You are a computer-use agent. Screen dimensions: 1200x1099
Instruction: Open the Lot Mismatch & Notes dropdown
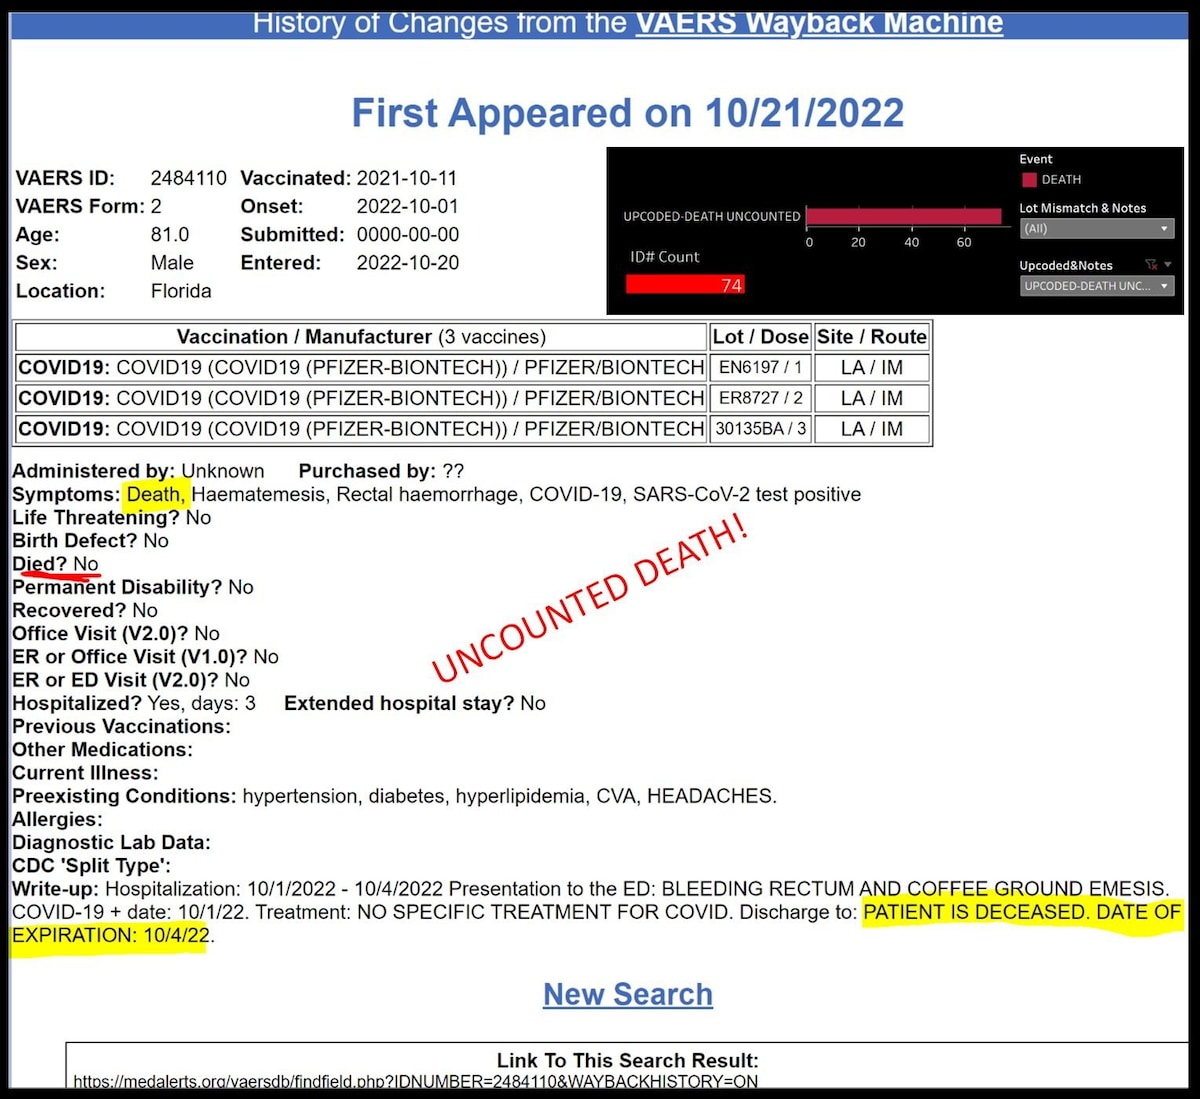1096,229
